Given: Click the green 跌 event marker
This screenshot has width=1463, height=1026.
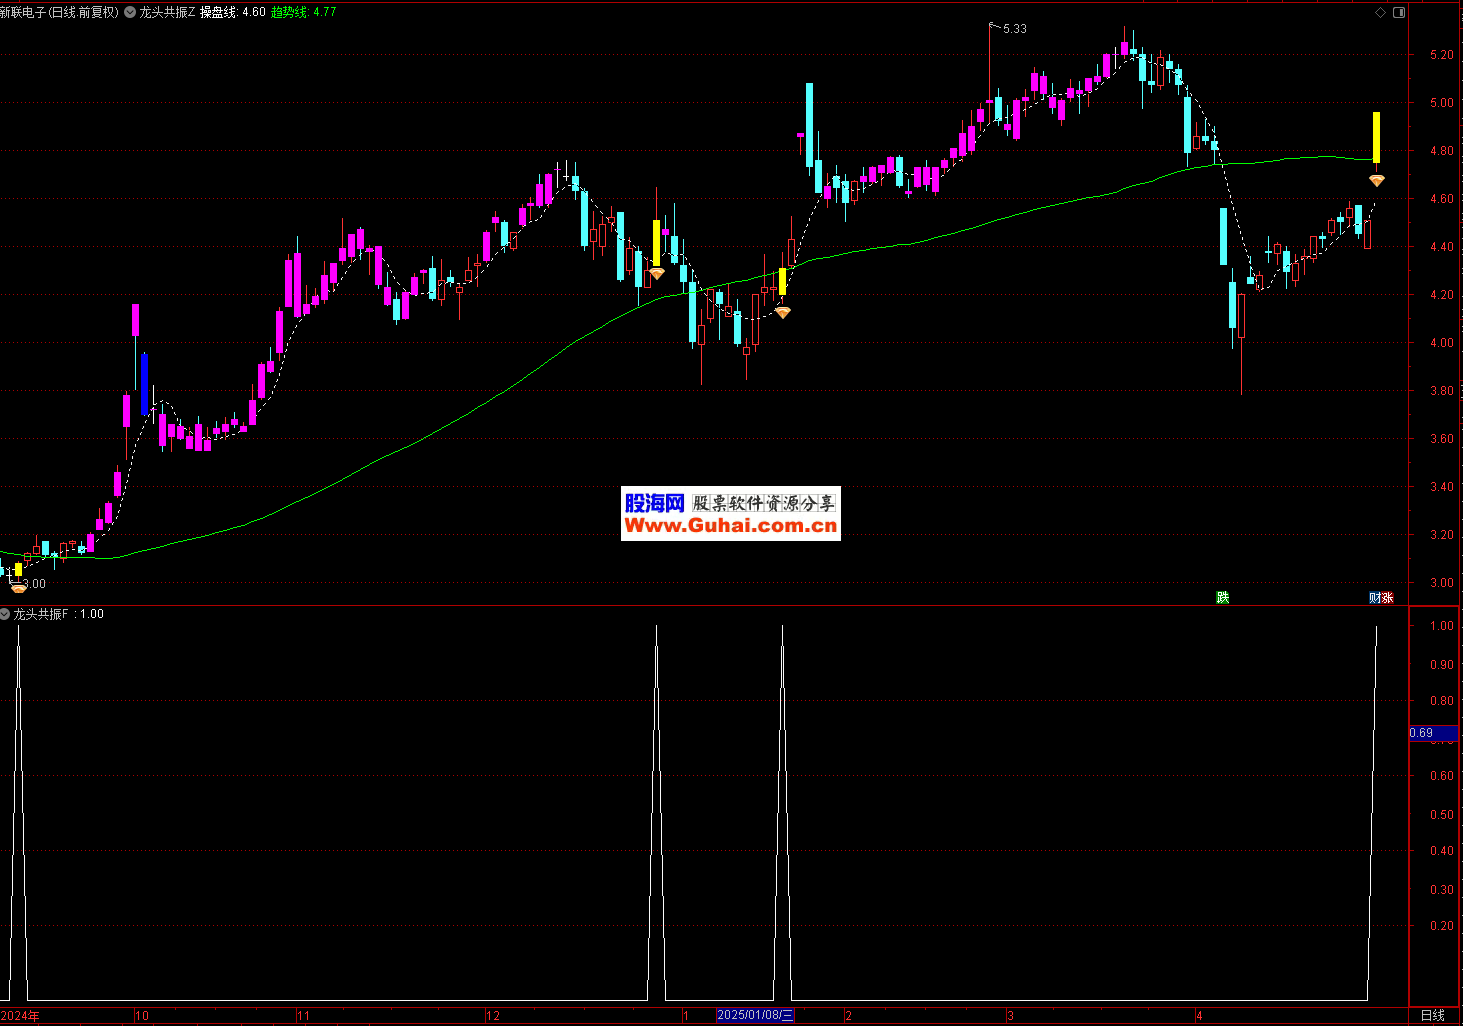Looking at the screenshot, I should [x=1222, y=597].
